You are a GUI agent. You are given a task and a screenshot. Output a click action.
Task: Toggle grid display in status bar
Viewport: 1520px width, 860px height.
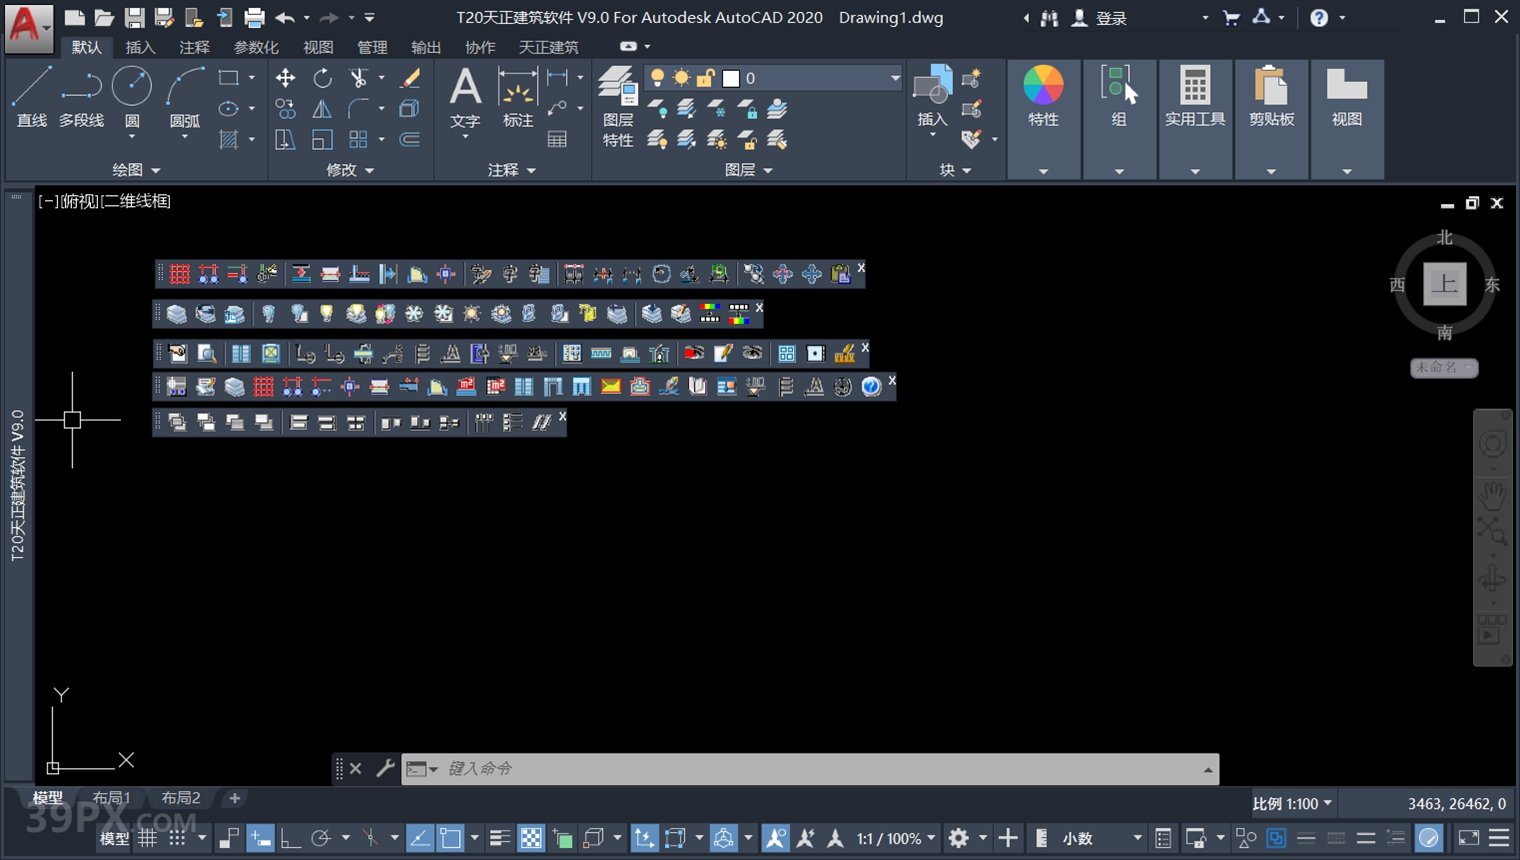(x=147, y=838)
